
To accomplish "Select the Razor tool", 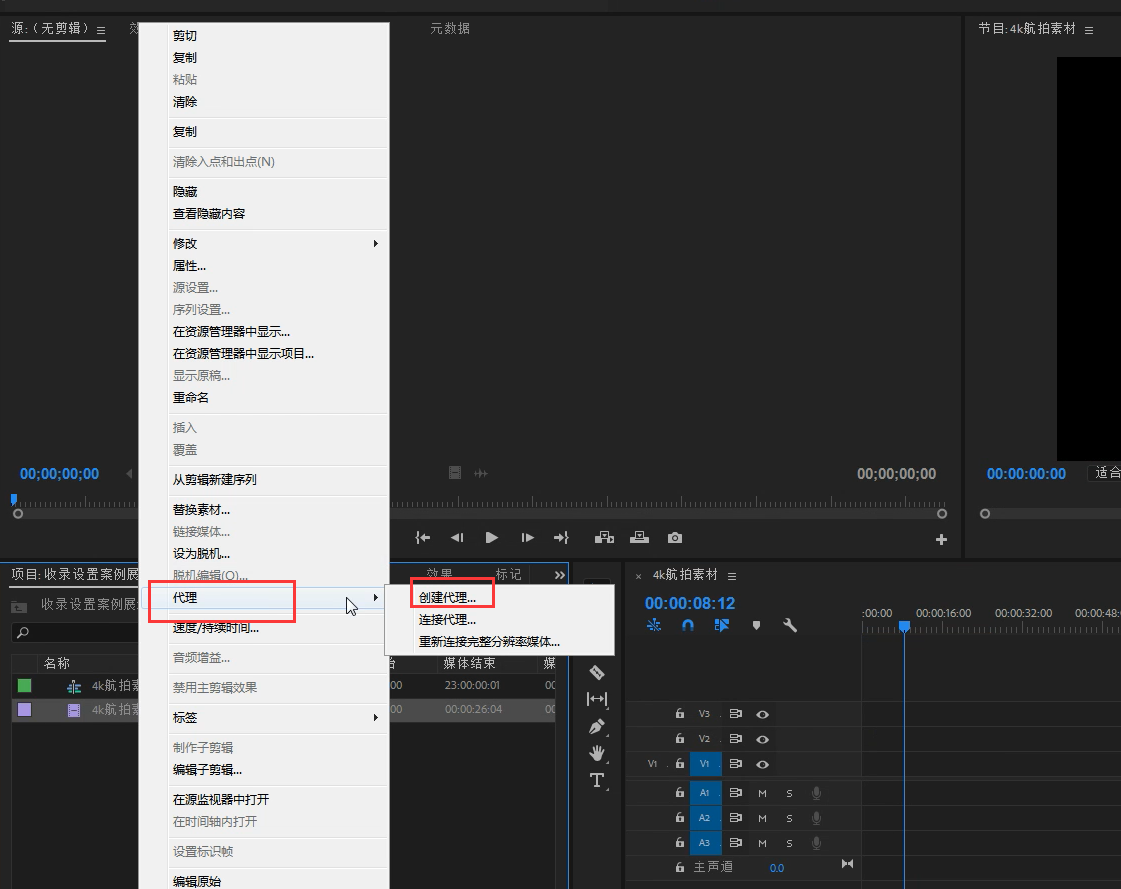I will (597, 673).
